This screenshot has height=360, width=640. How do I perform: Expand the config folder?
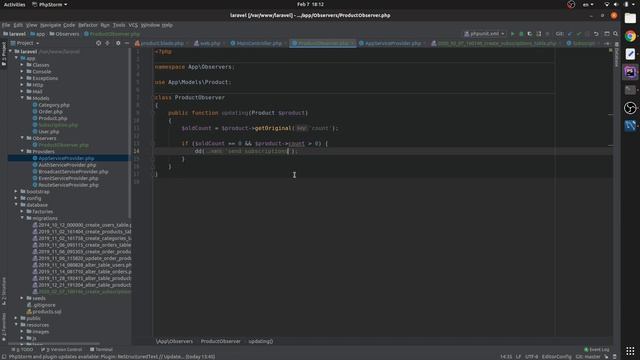[x=16, y=198]
